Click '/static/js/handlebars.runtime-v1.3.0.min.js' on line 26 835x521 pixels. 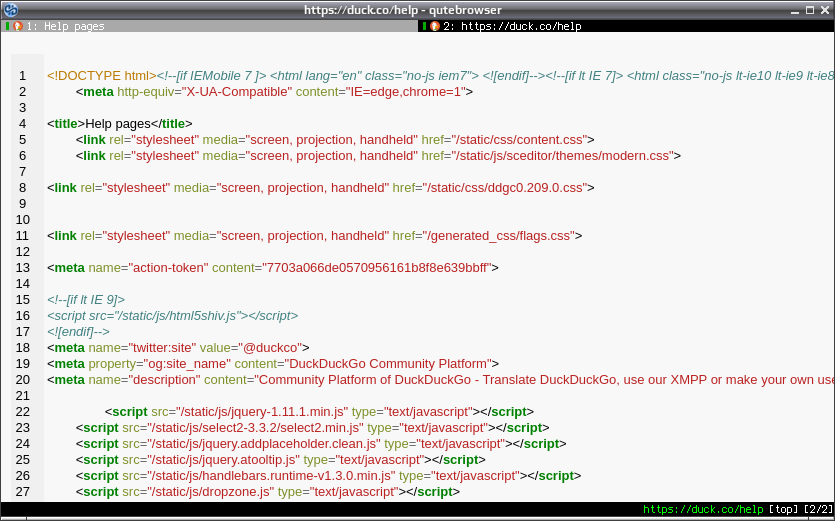point(272,475)
